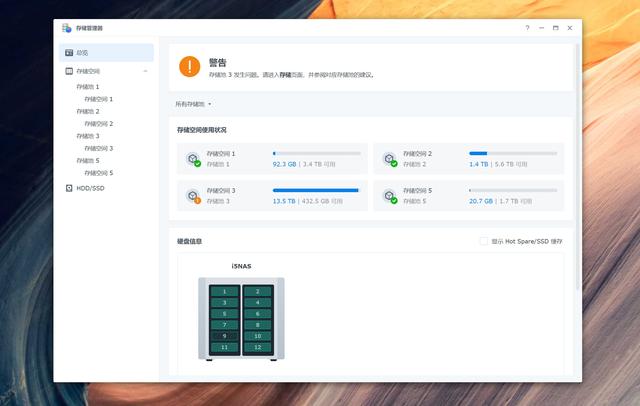Image resolution: width=640 pixels, height=406 pixels.
Task: Click the vertical scrollbar of the overview panel
Action: [578, 167]
